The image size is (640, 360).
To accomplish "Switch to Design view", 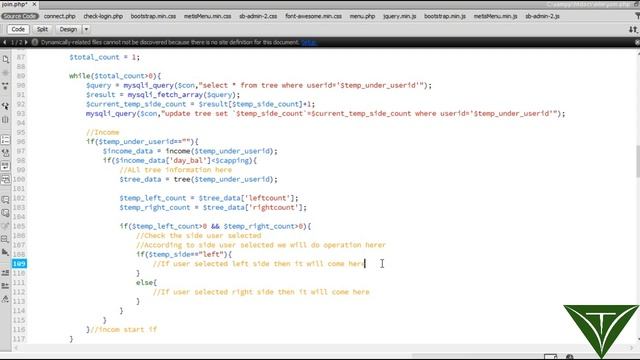I will pyautogui.click(x=68, y=29).
